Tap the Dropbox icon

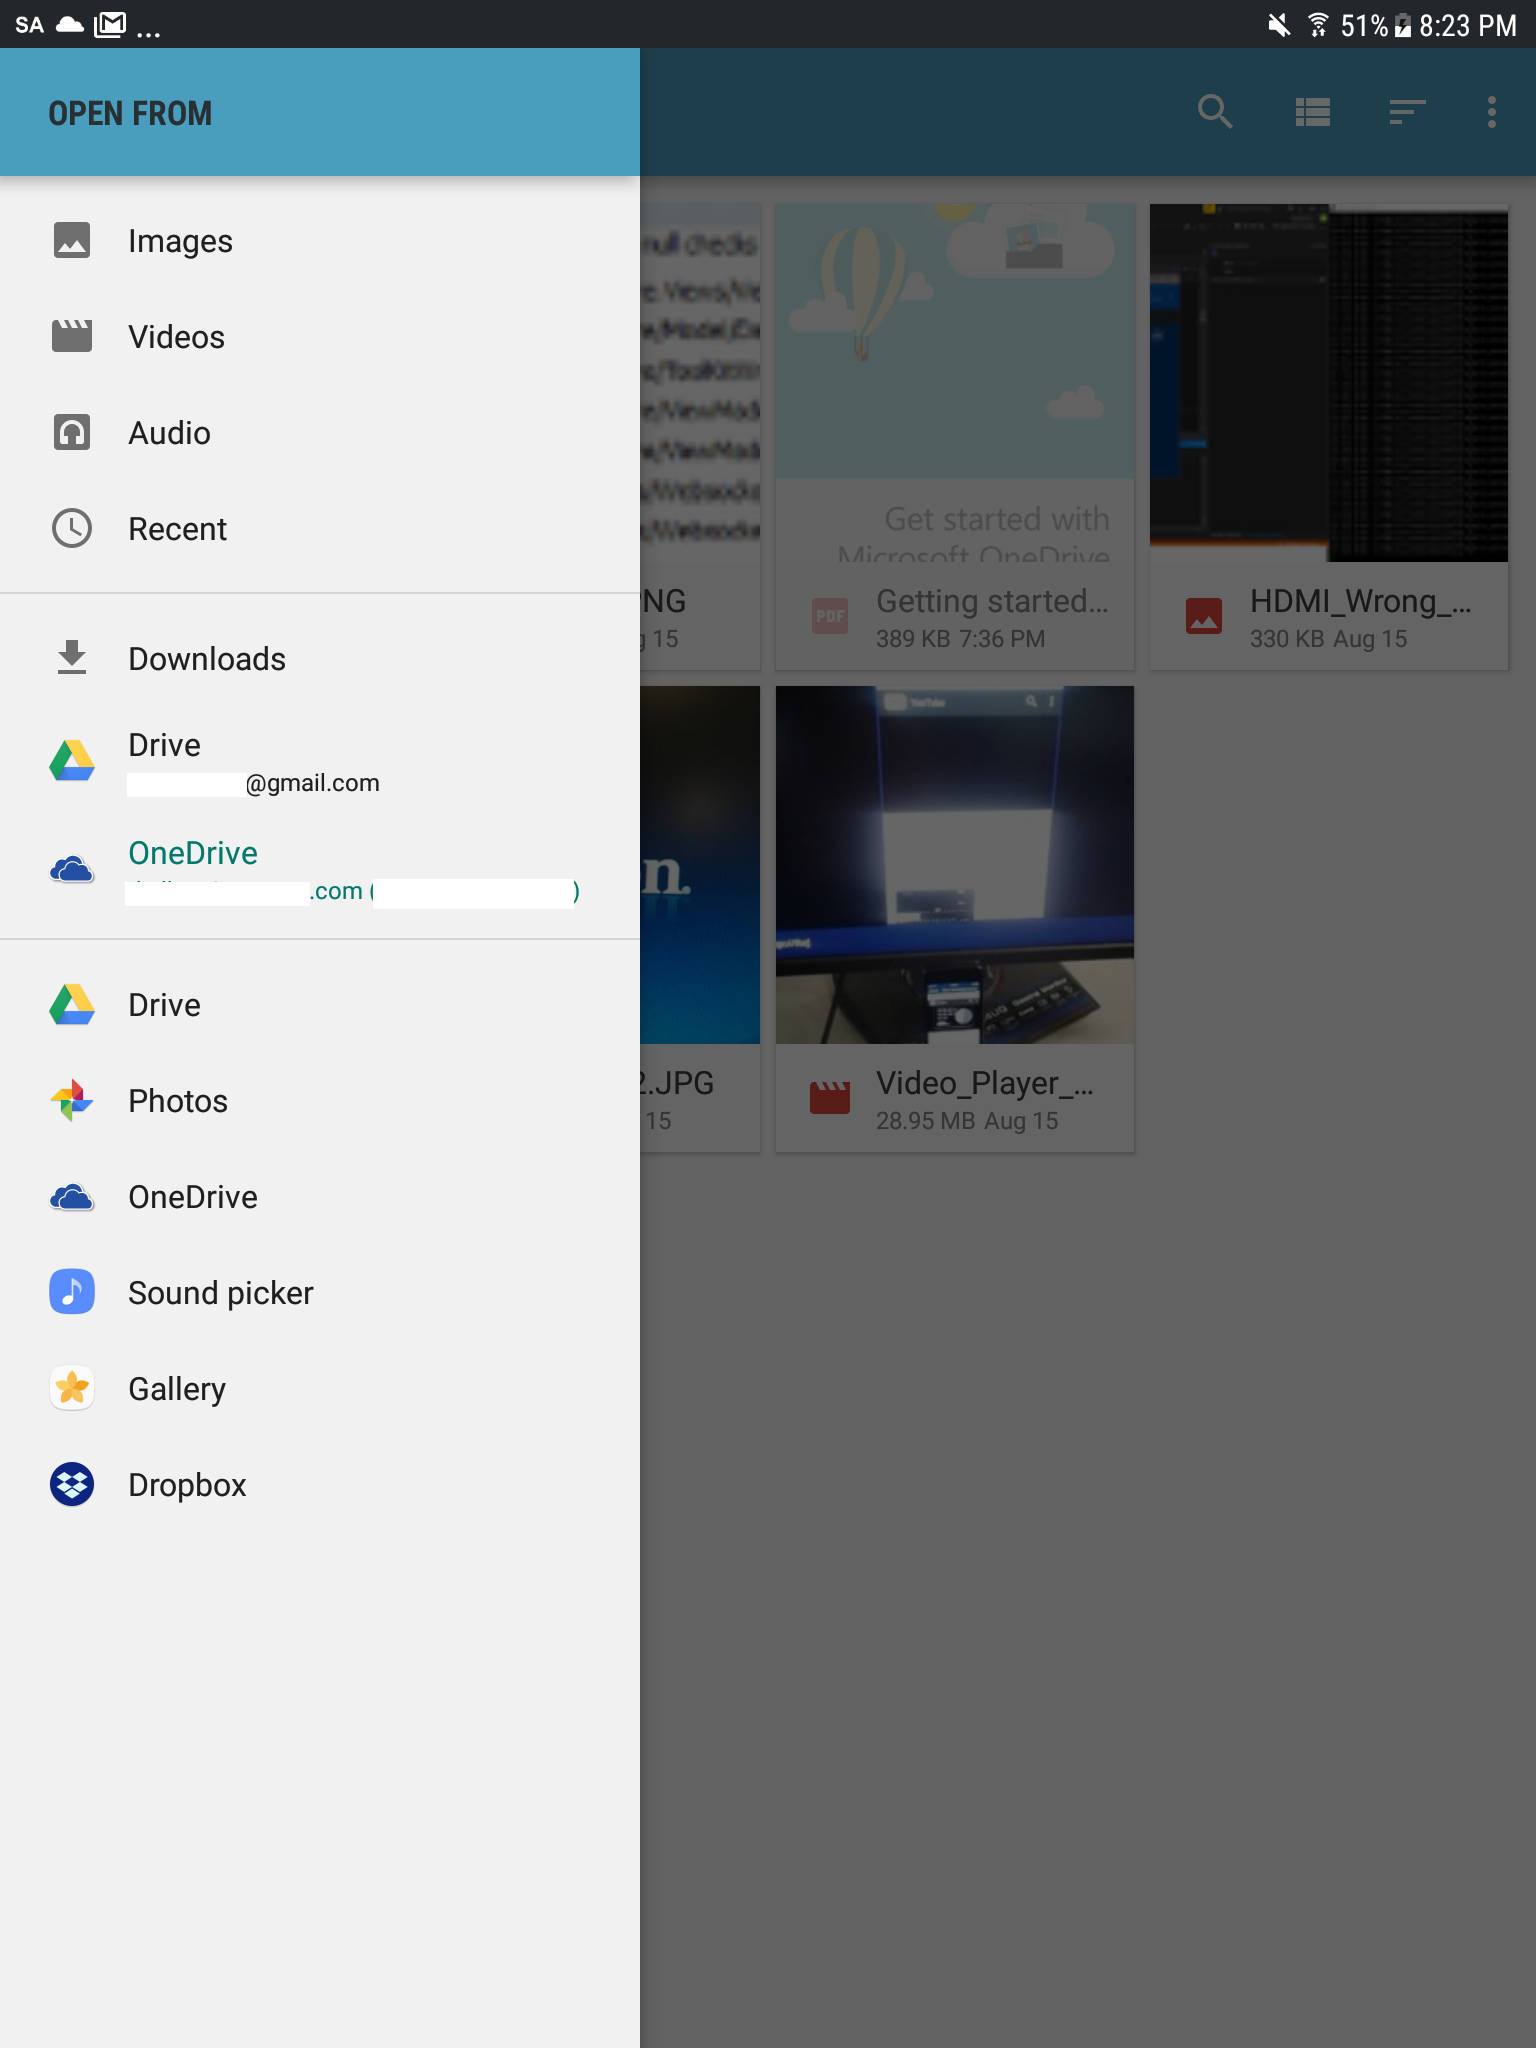(x=72, y=1485)
